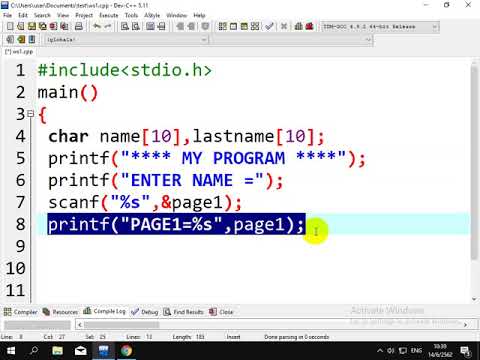The width and height of the screenshot is (480, 360).
Task: Open the Search menu
Action: tap(42, 15)
